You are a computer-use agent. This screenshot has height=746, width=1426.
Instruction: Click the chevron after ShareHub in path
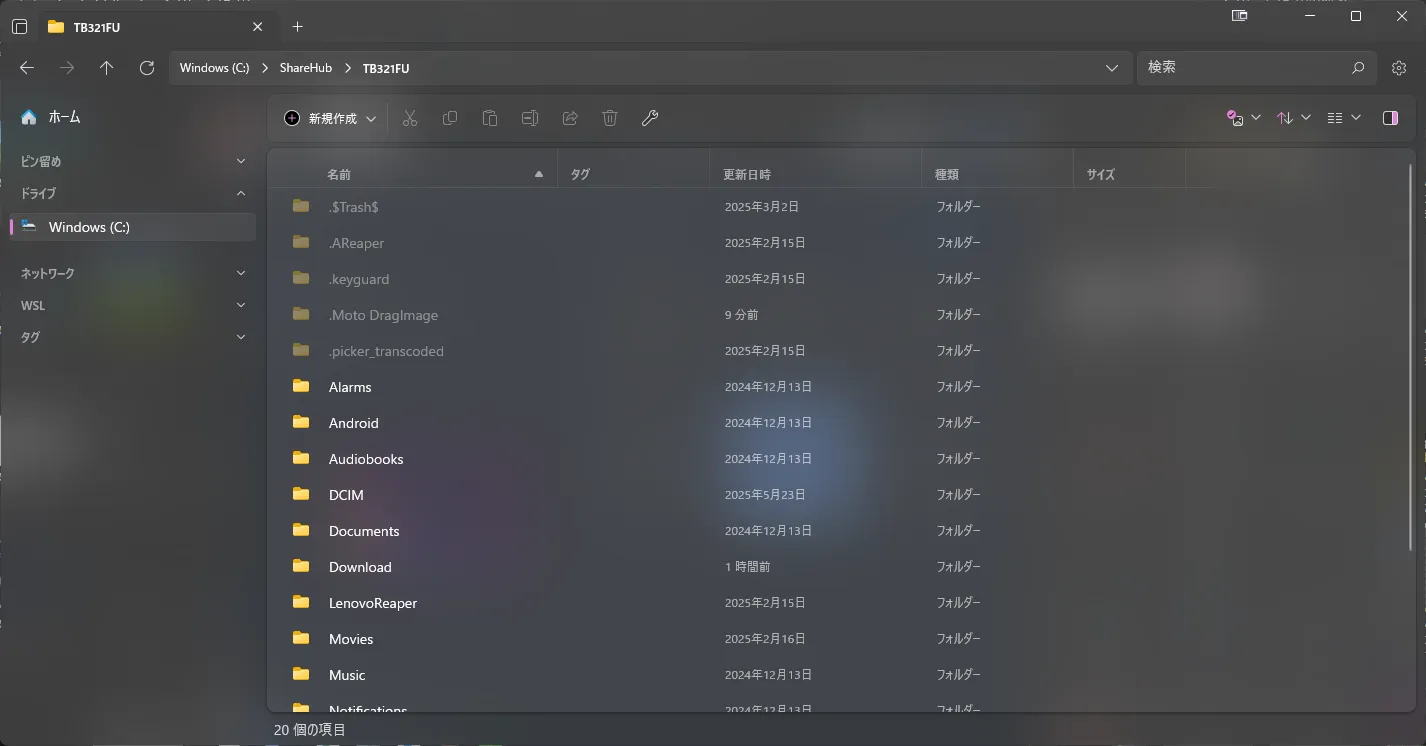pos(348,68)
